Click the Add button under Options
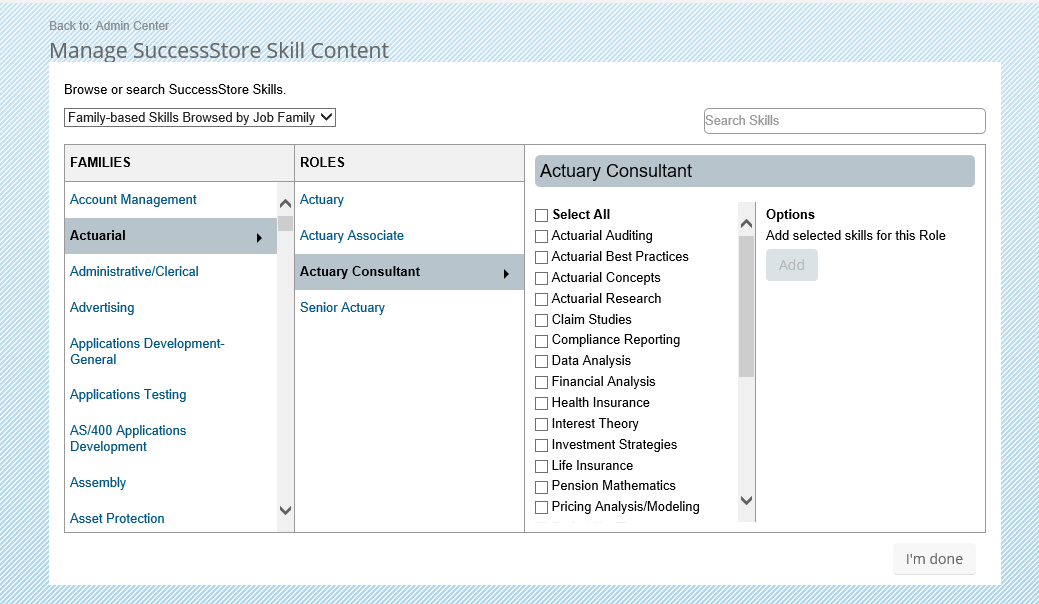This screenshot has height=604, width=1039. coord(792,265)
